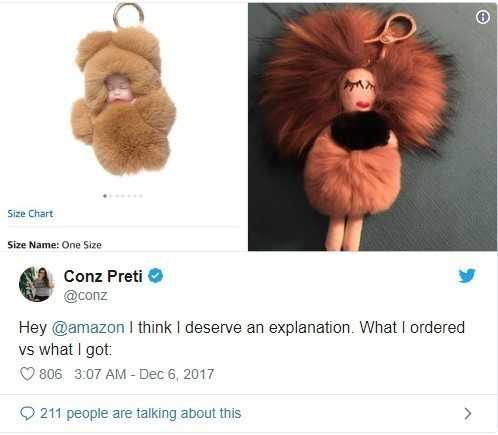Click the @amazon mention link

pyautogui.click(x=88, y=327)
